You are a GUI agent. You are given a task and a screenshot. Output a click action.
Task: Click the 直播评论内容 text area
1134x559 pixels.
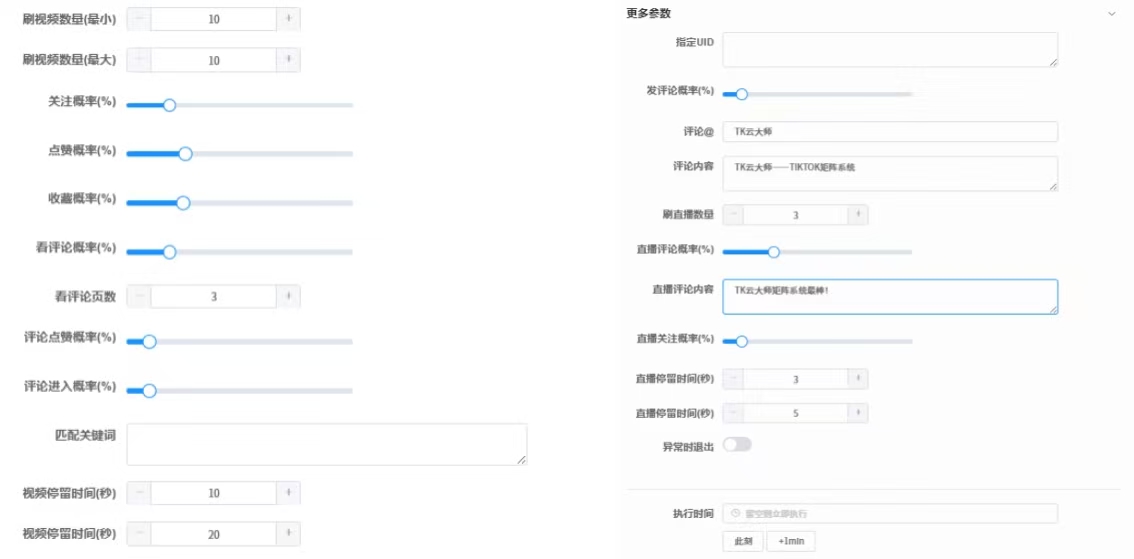click(889, 296)
